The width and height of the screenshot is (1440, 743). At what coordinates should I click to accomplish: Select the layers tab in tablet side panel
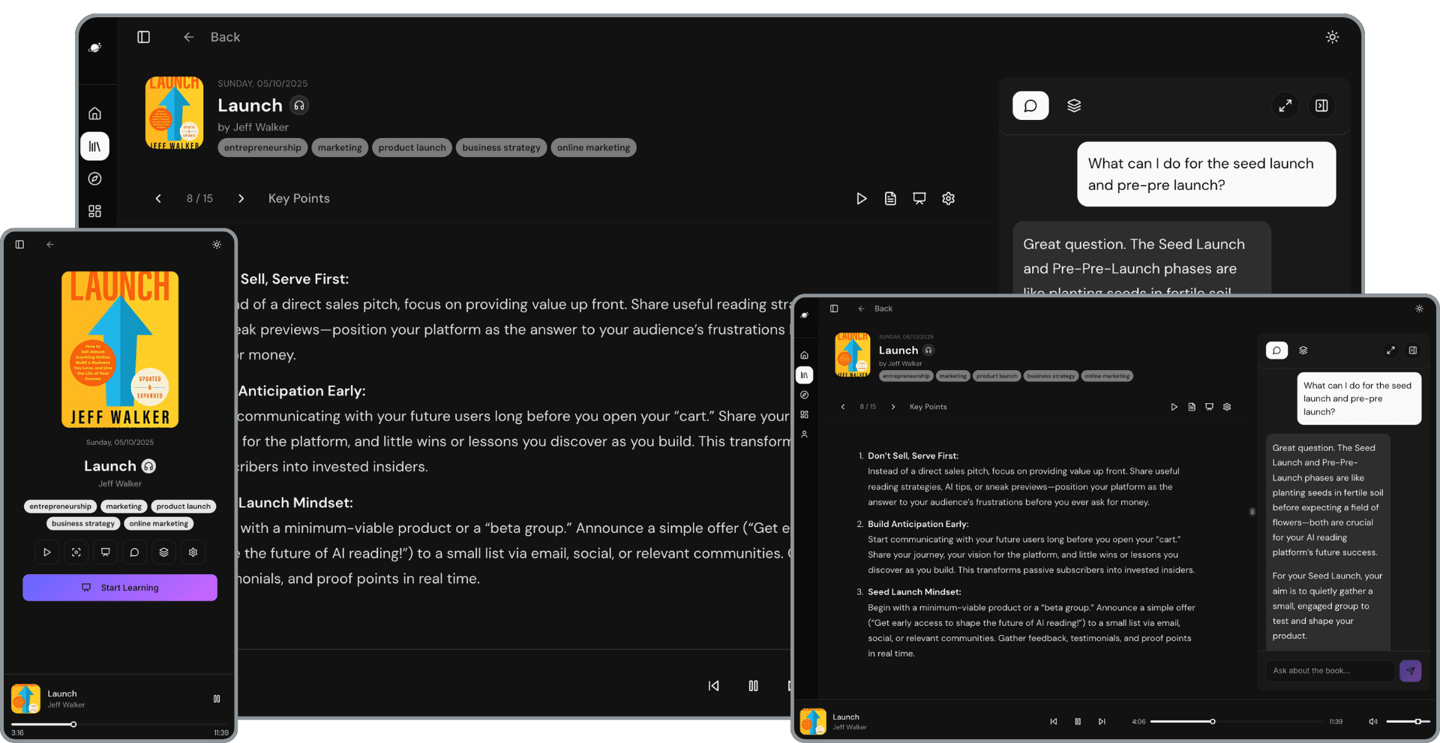point(1303,350)
